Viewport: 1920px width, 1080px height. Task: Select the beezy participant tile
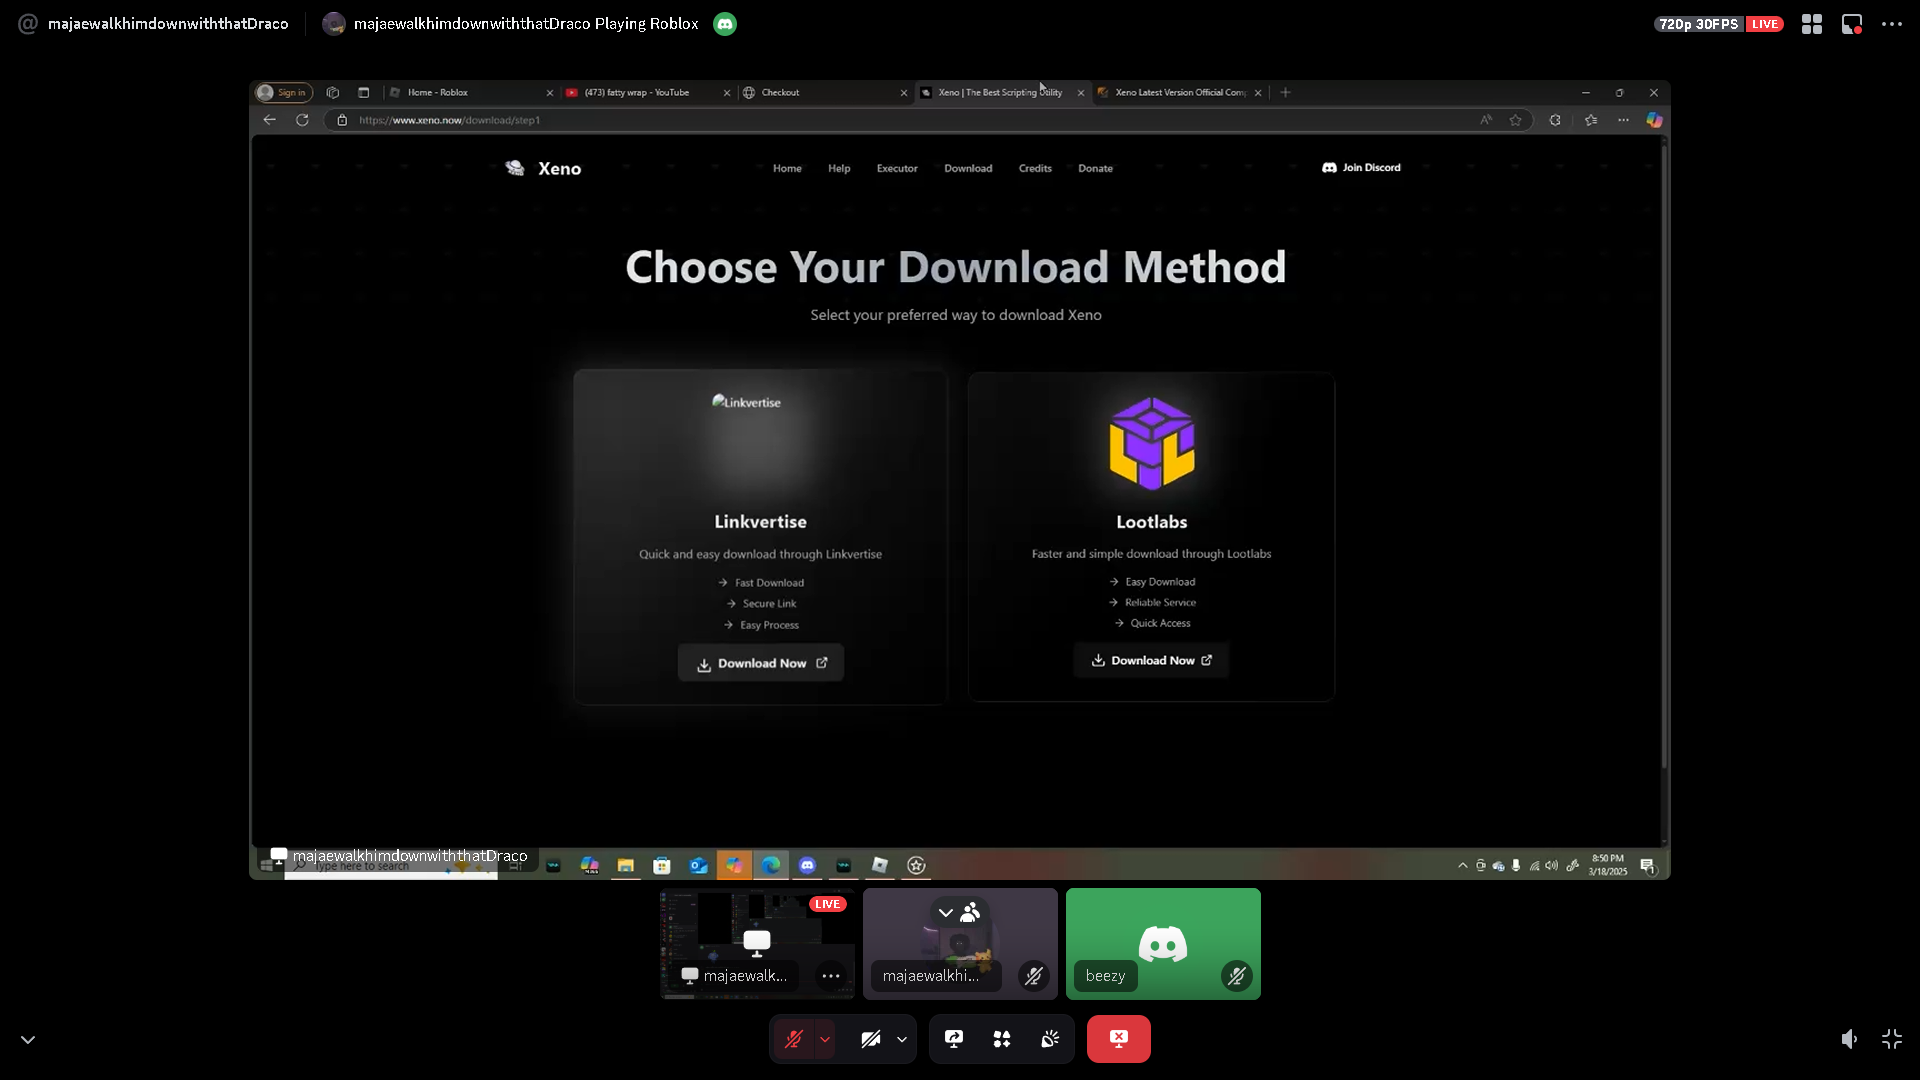click(x=1163, y=944)
